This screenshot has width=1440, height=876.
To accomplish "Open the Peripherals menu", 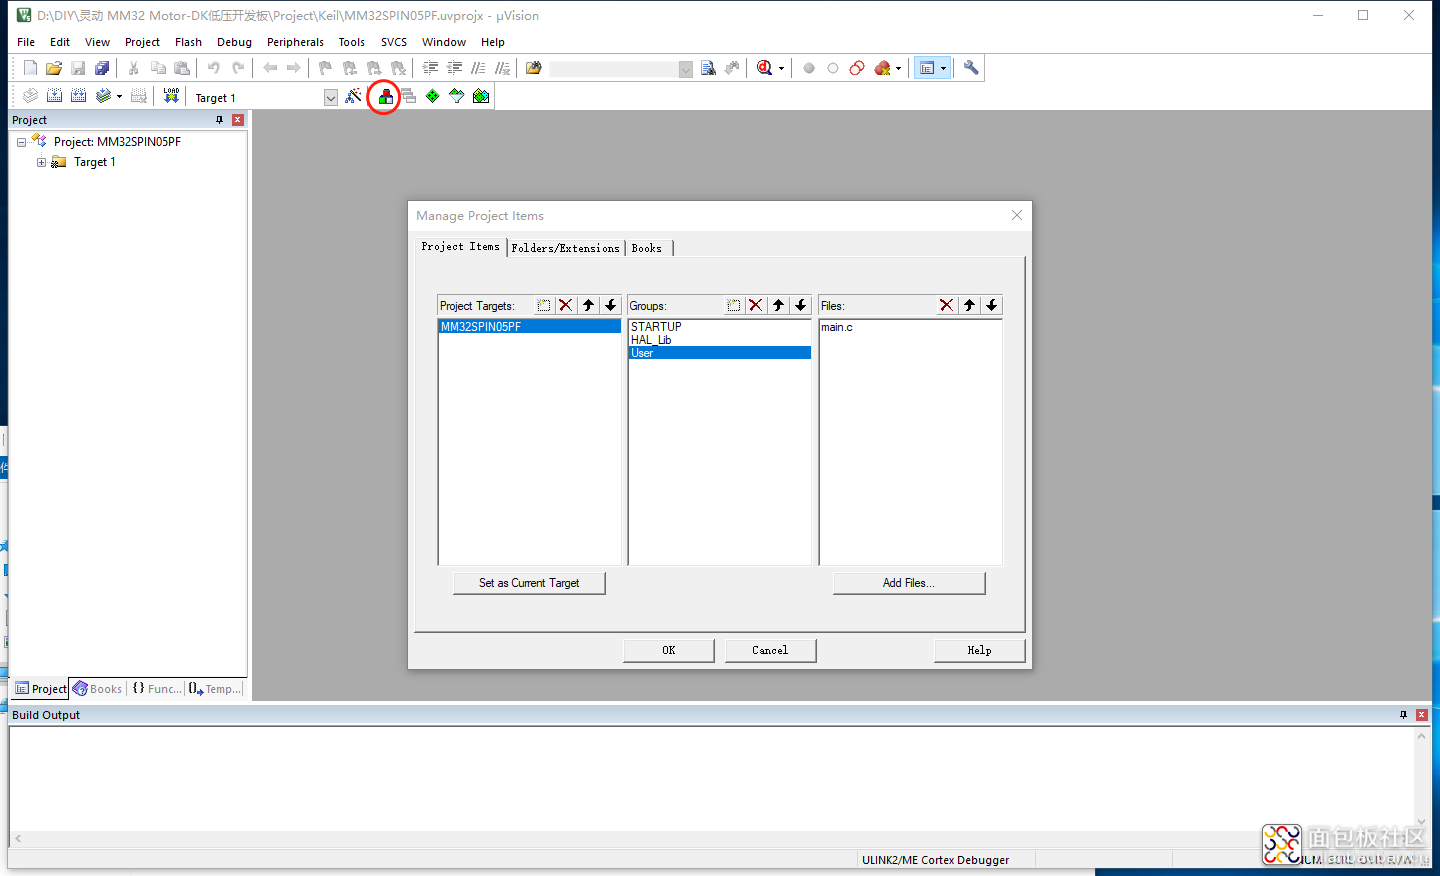I will pyautogui.click(x=295, y=42).
